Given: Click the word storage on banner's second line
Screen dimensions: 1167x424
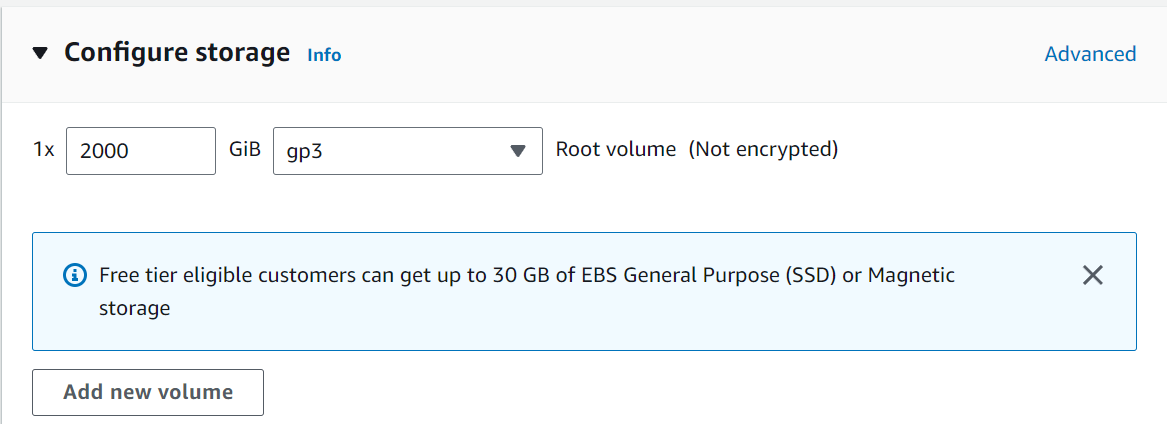Looking at the screenshot, I should click(134, 308).
